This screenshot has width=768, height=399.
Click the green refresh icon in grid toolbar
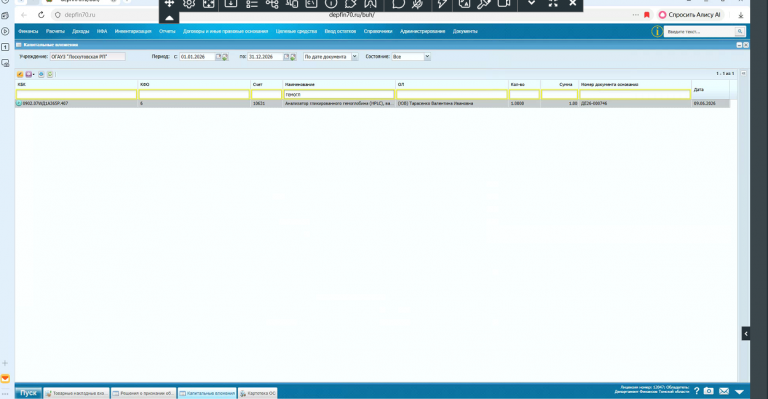(x=50, y=74)
